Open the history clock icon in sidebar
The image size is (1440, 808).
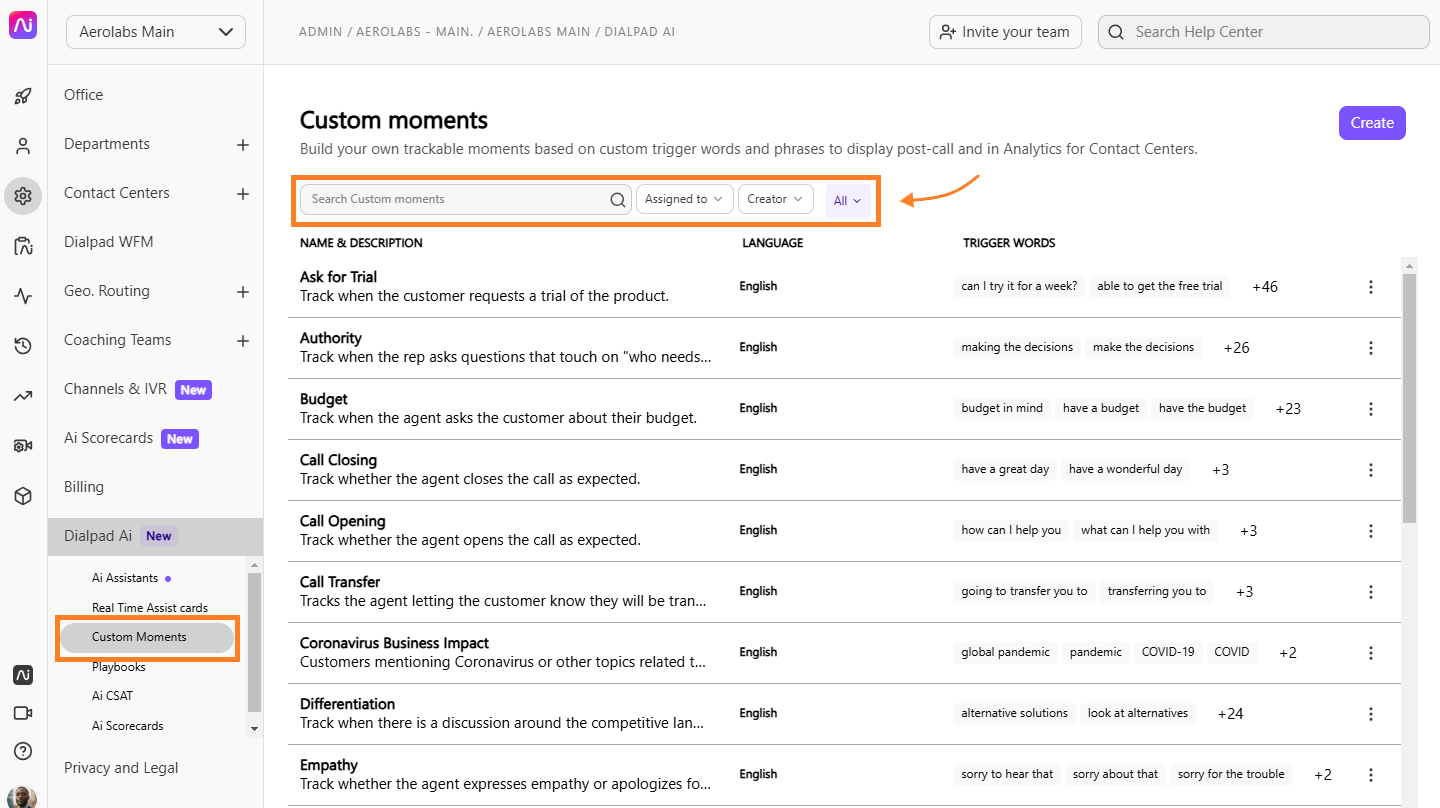(23, 346)
